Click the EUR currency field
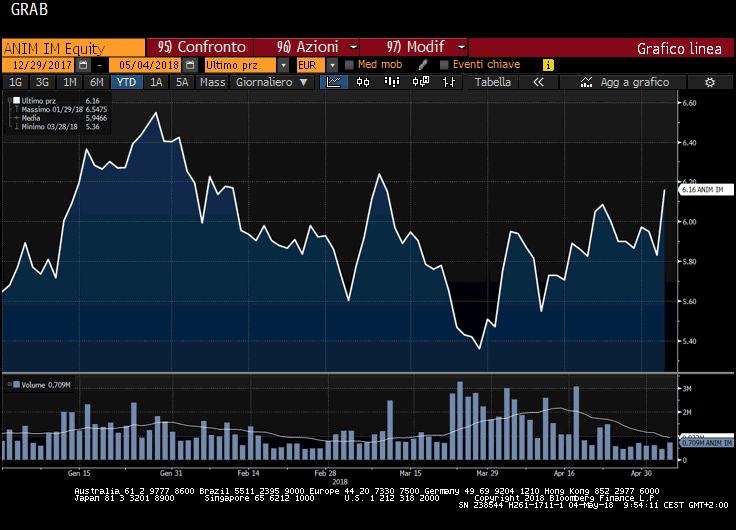The height and width of the screenshot is (530, 736). click(311, 65)
